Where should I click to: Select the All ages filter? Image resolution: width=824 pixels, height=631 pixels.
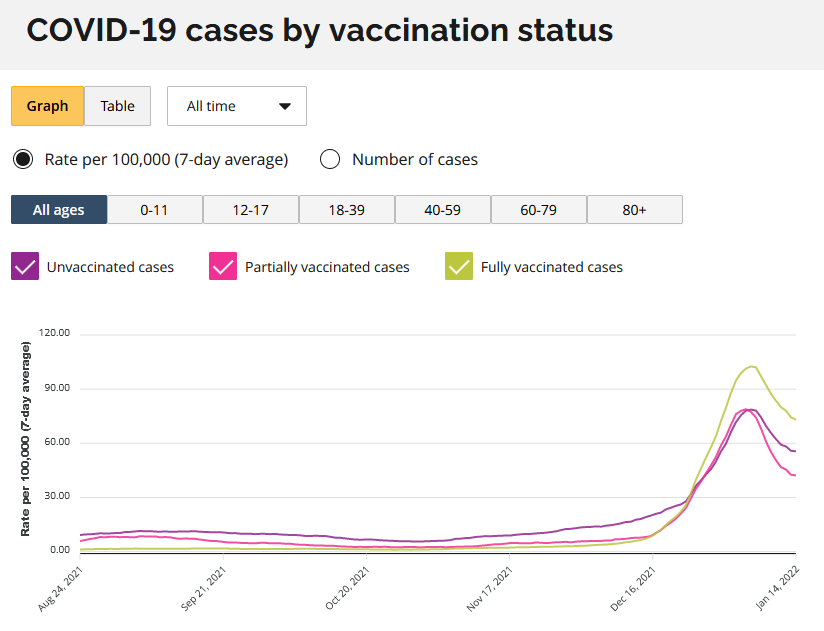(x=58, y=210)
